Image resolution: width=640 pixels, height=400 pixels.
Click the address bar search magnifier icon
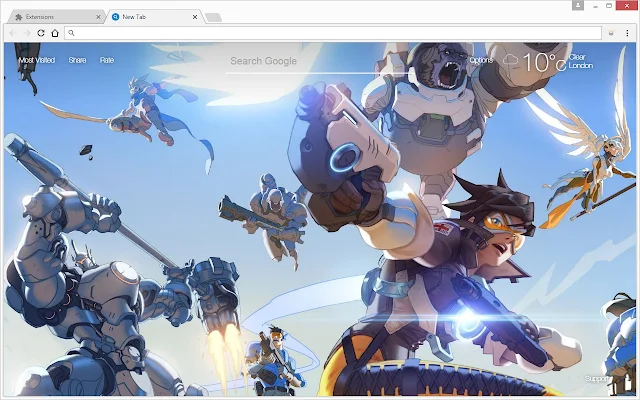pos(71,33)
